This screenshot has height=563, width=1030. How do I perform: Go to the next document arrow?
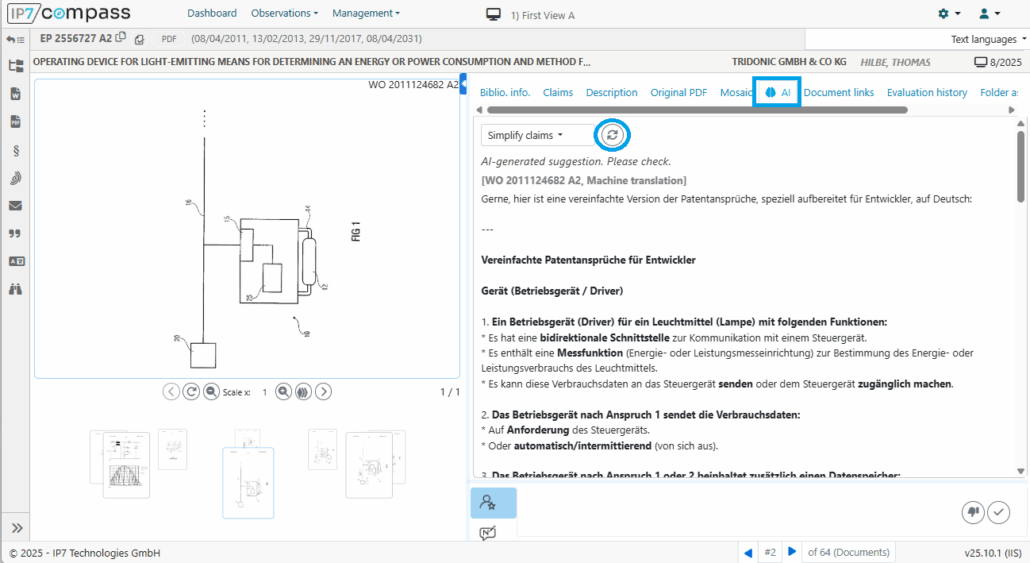click(792, 552)
